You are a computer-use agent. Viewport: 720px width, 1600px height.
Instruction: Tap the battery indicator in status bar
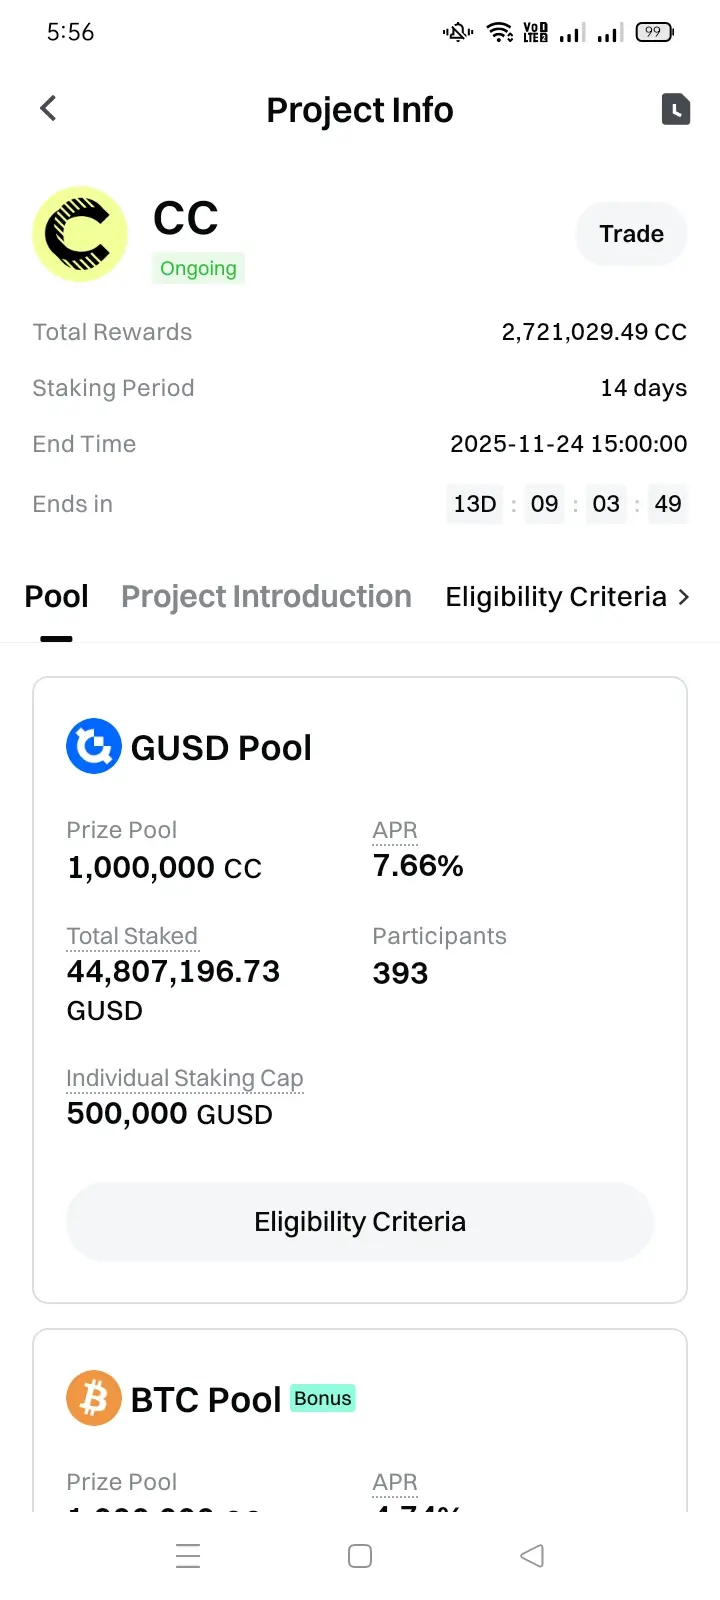[x=654, y=32]
